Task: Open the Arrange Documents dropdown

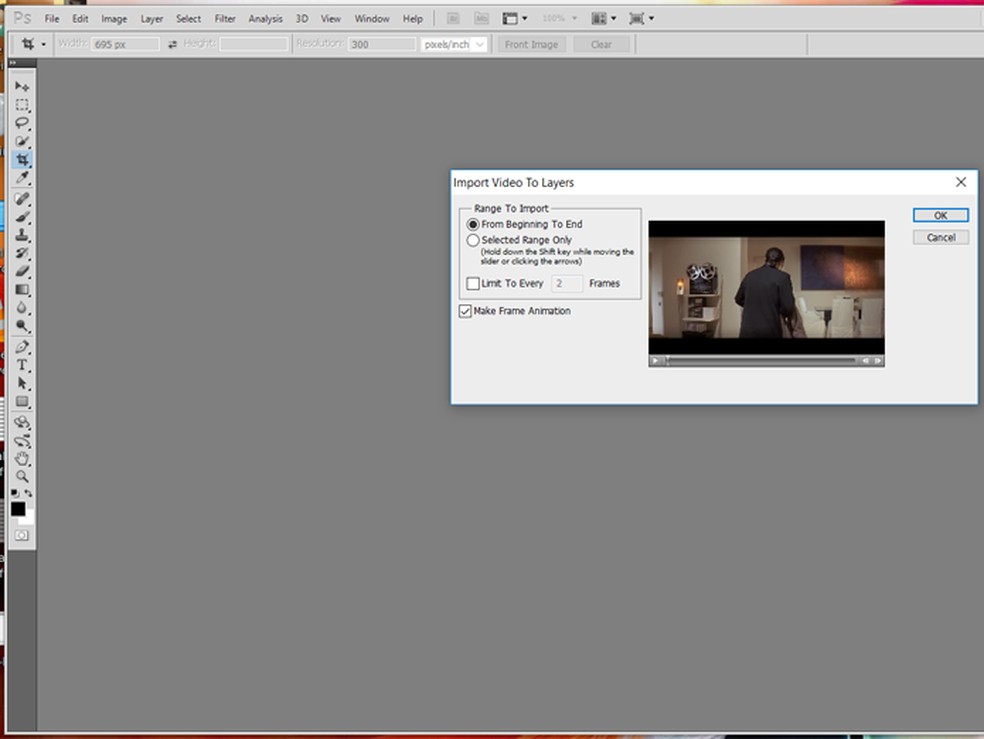Action: (604, 19)
